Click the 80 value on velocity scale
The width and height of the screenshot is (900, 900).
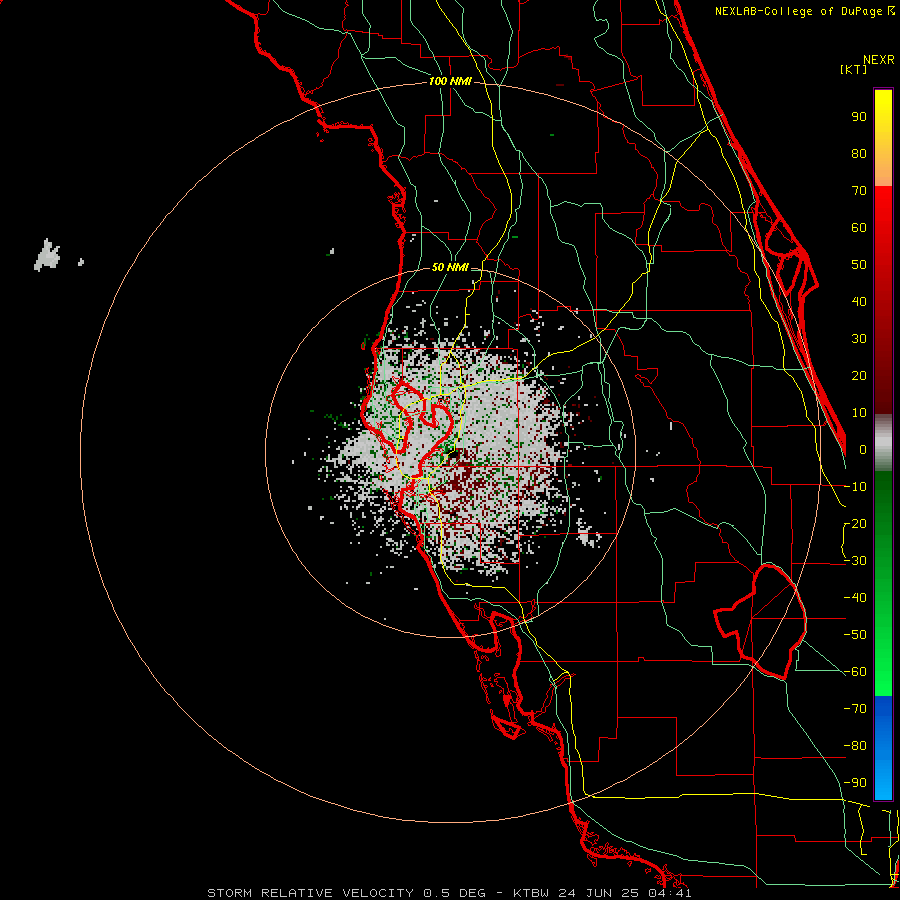(859, 154)
